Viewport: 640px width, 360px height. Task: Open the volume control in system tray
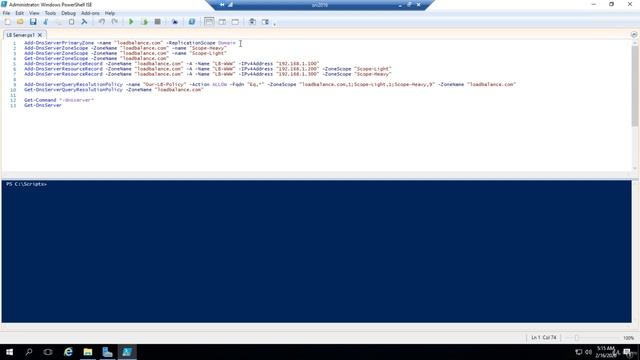(588, 352)
